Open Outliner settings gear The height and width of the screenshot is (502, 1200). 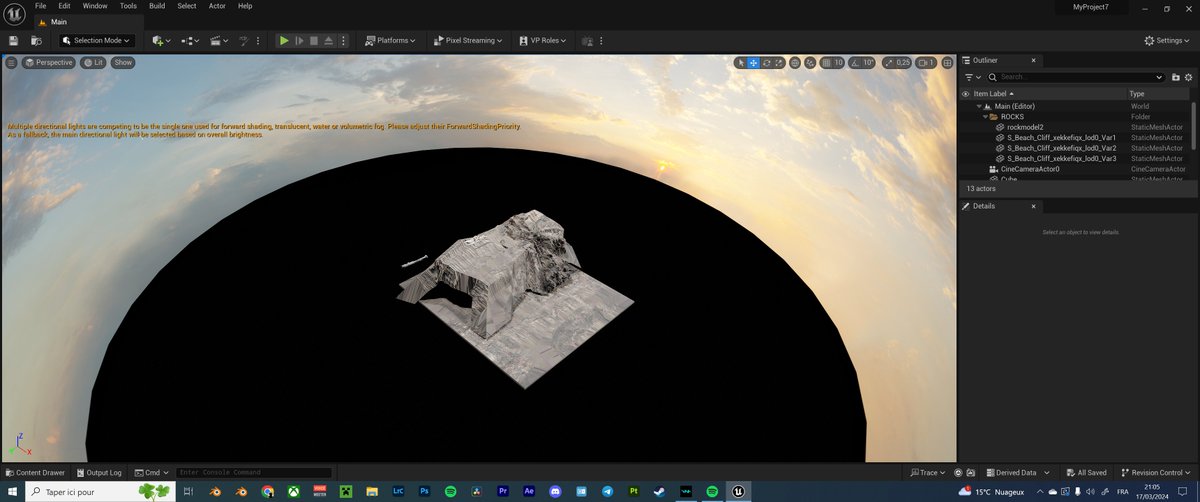click(x=1188, y=77)
